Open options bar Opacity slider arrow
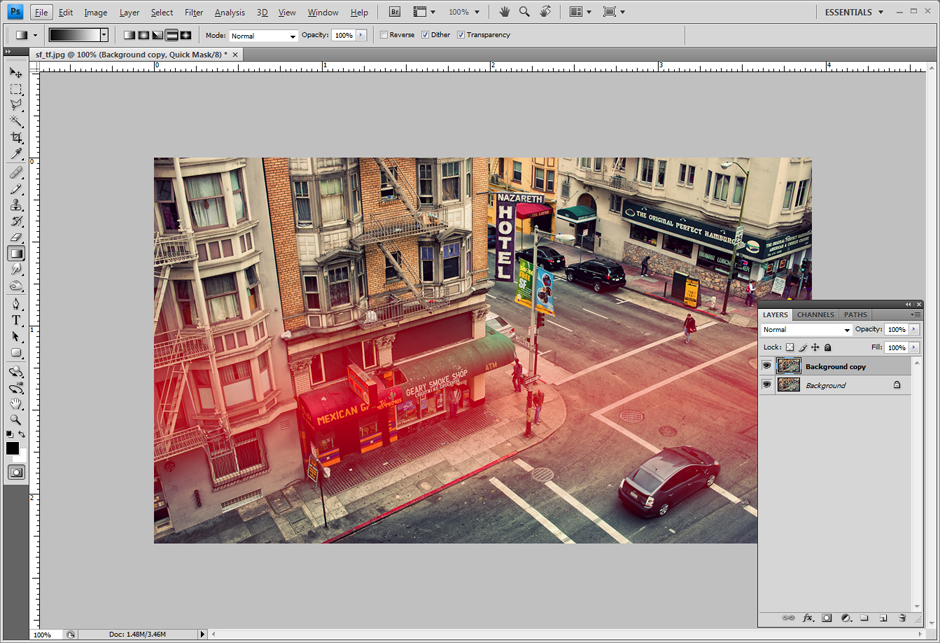The height and width of the screenshot is (643, 940). tap(361, 35)
